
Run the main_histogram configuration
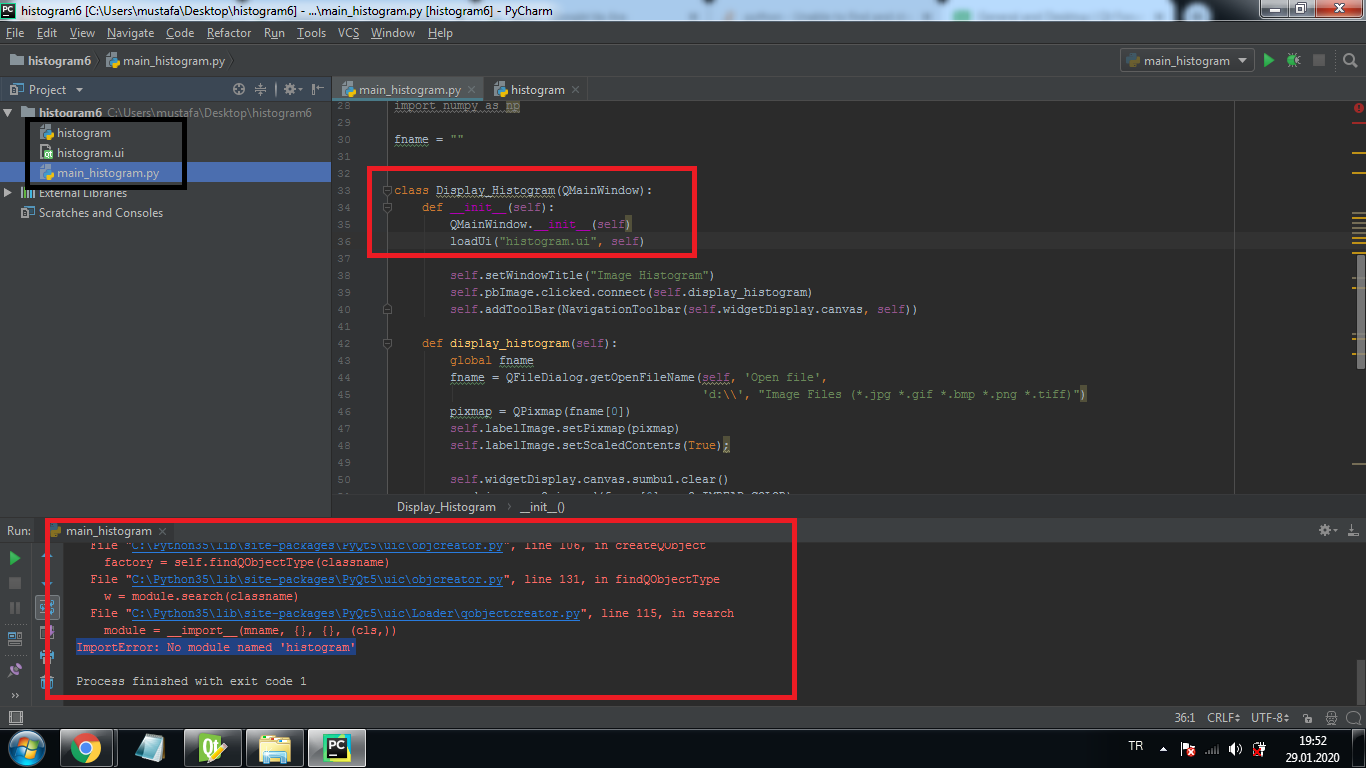coord(1267,60)
